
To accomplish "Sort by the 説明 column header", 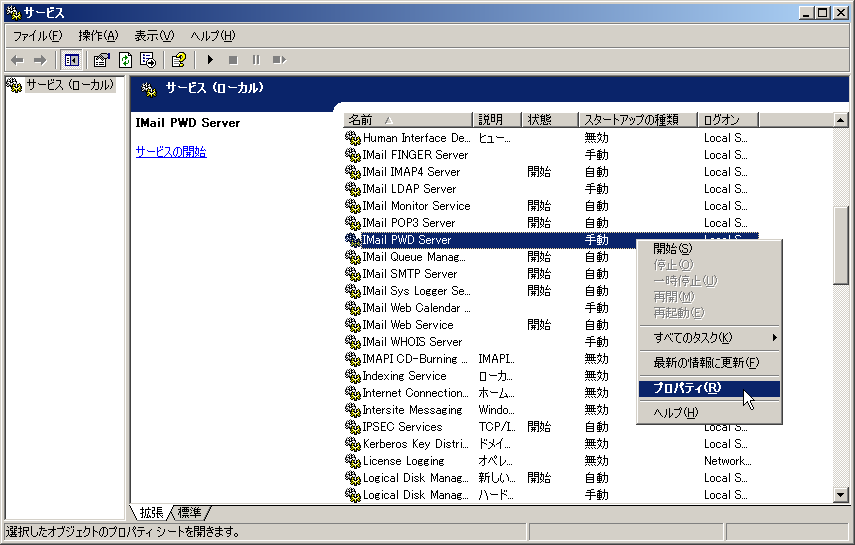I will coord(497,119).
